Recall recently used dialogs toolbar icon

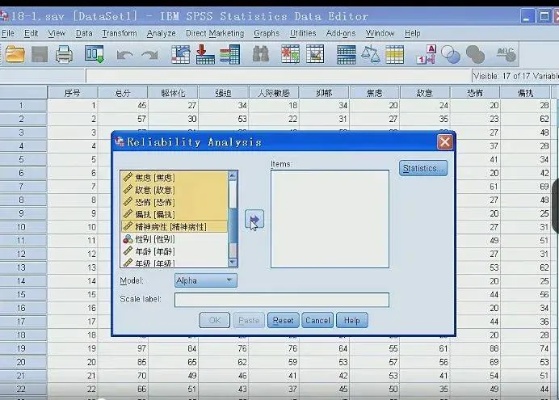(94, 55)
